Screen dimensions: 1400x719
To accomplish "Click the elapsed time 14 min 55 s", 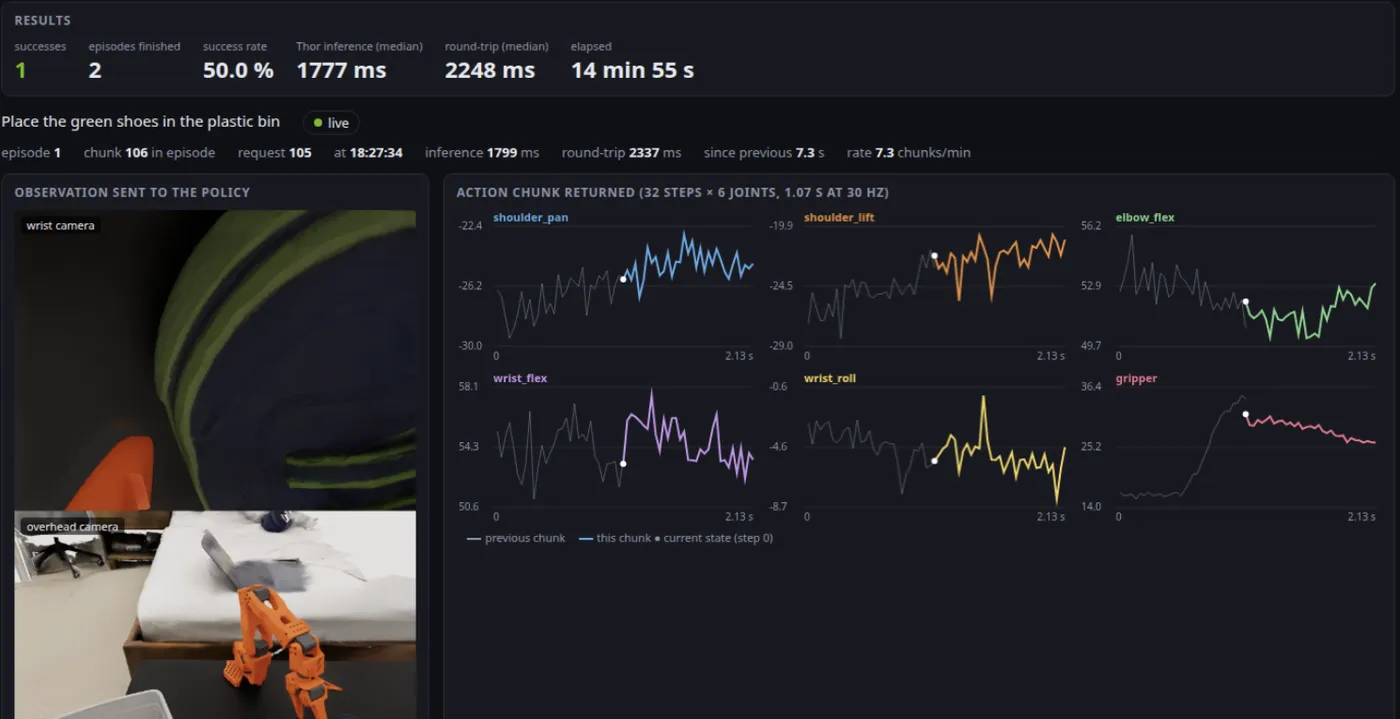I will pos(632,70).
